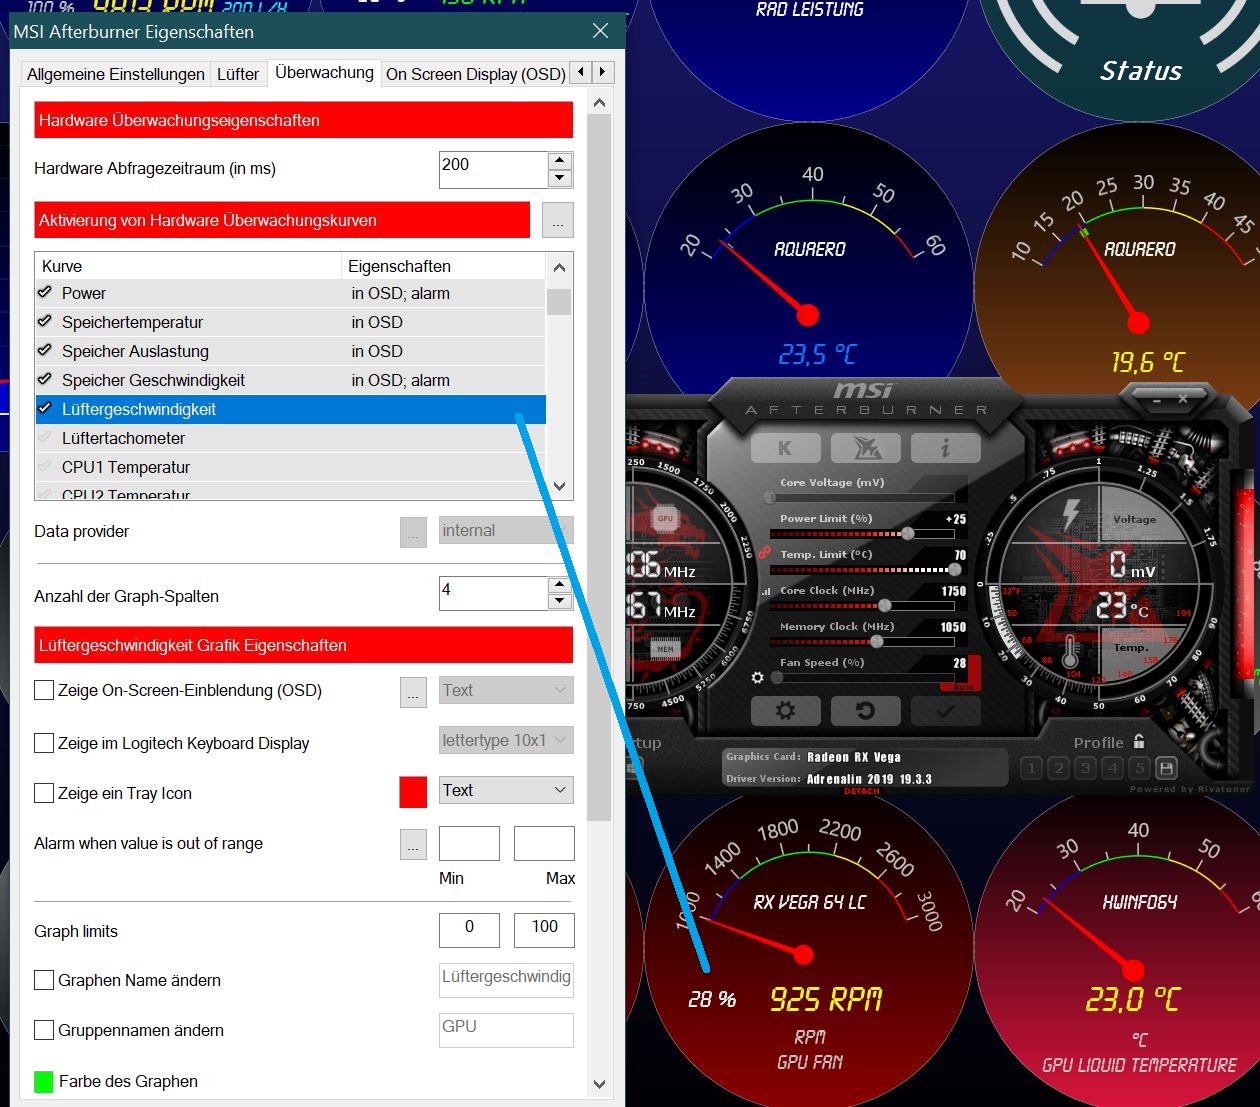The width and height of the screenshot is (1260, 1107).
Task: Launch Kombustor with the K button
Action: [x=785, y=448]
